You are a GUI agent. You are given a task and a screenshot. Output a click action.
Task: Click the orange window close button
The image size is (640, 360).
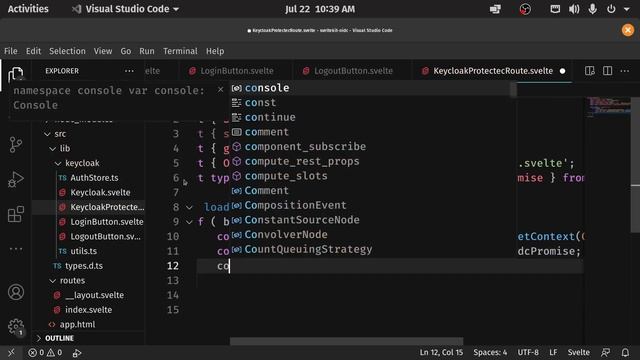click(628, 30)
